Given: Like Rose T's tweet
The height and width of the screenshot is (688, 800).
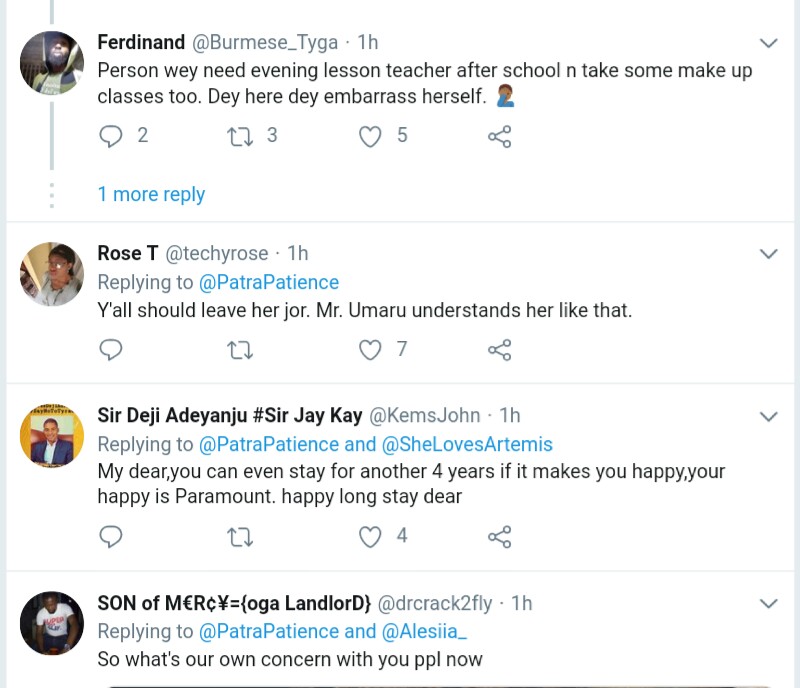Looking at the screenshot, I should [x=370, y=349].
